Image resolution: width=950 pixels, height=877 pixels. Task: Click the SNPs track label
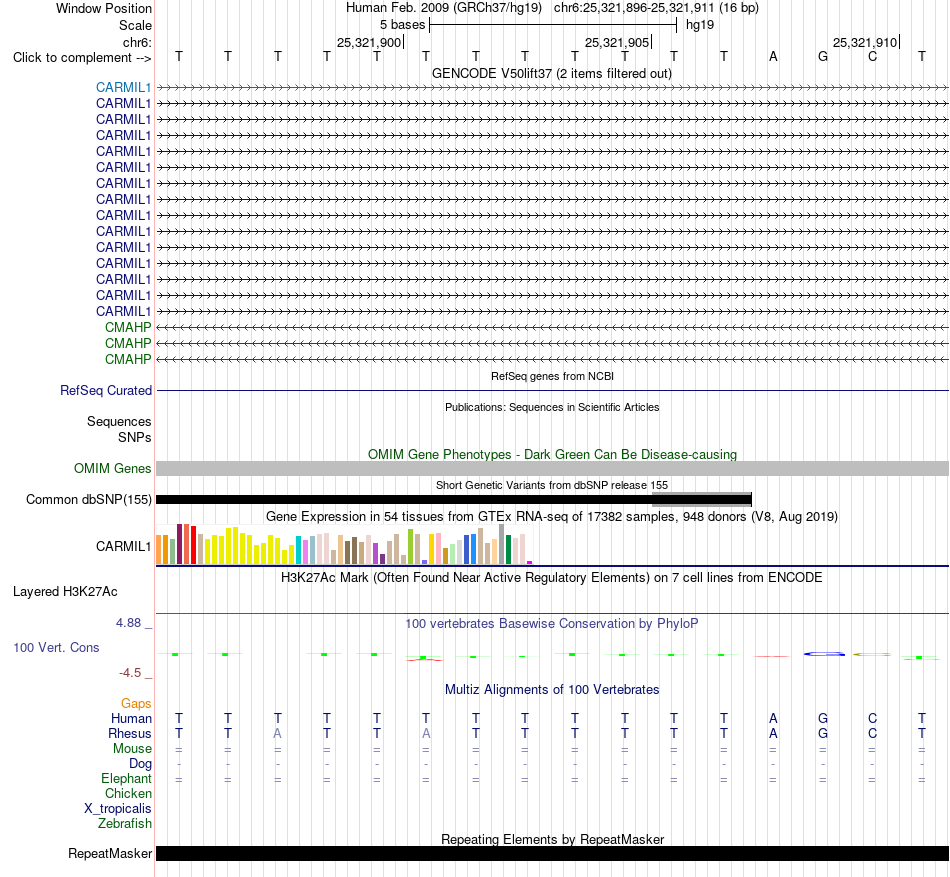pyautogui.click(x=135, y=437)
